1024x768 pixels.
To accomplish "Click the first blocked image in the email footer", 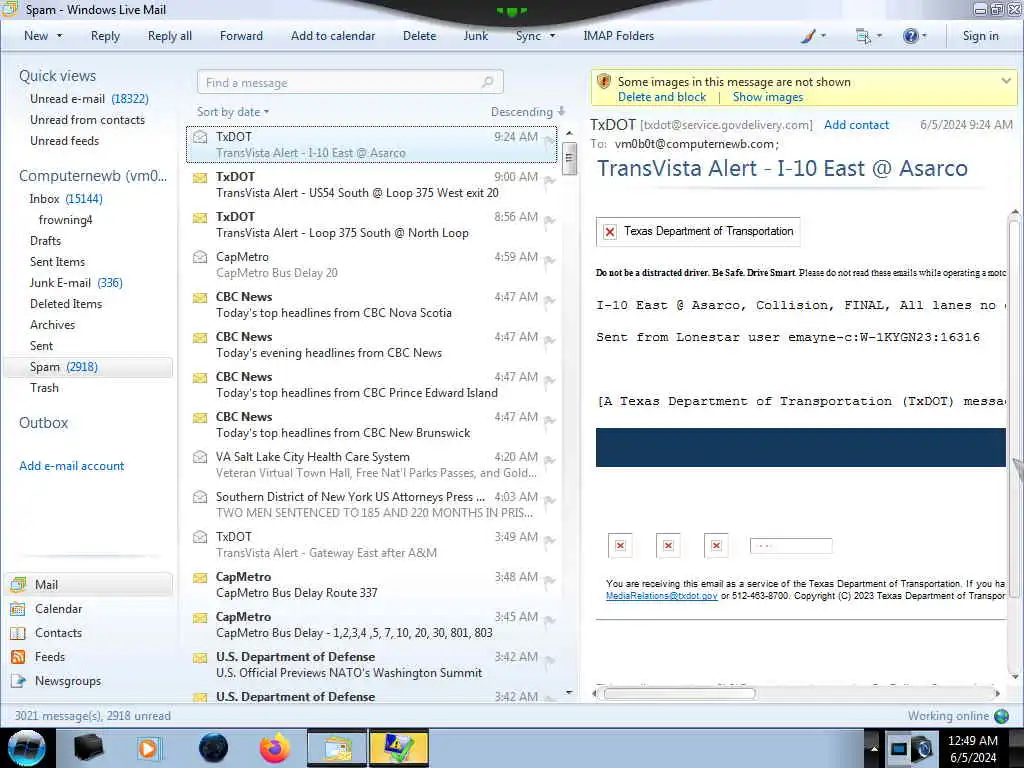I will (620, 545).
